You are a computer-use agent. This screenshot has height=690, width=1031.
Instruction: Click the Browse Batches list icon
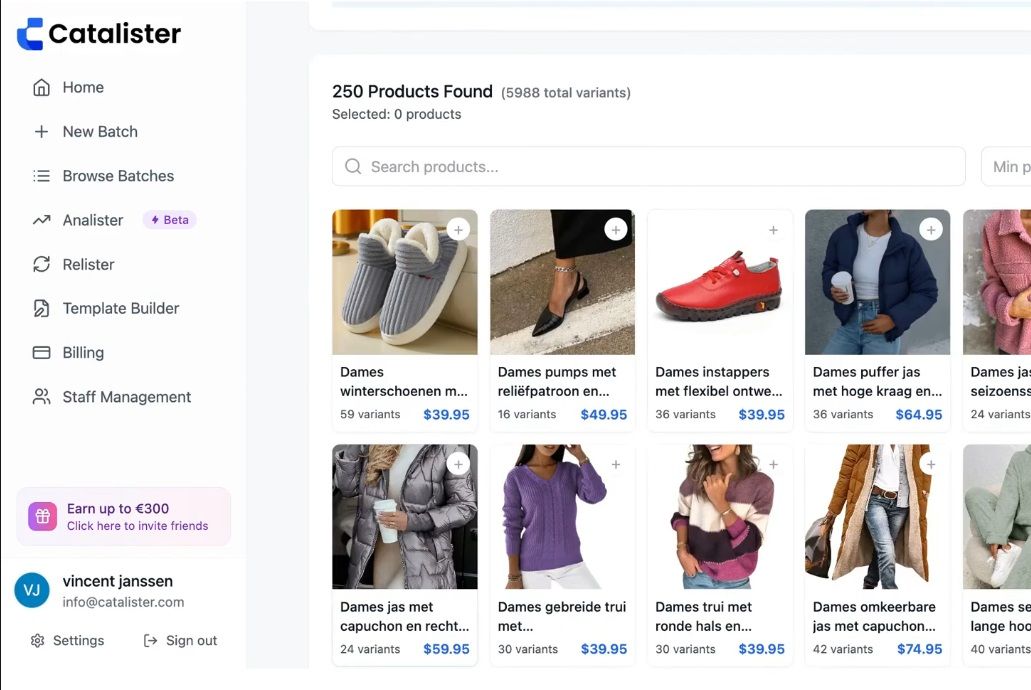point(41,176)
